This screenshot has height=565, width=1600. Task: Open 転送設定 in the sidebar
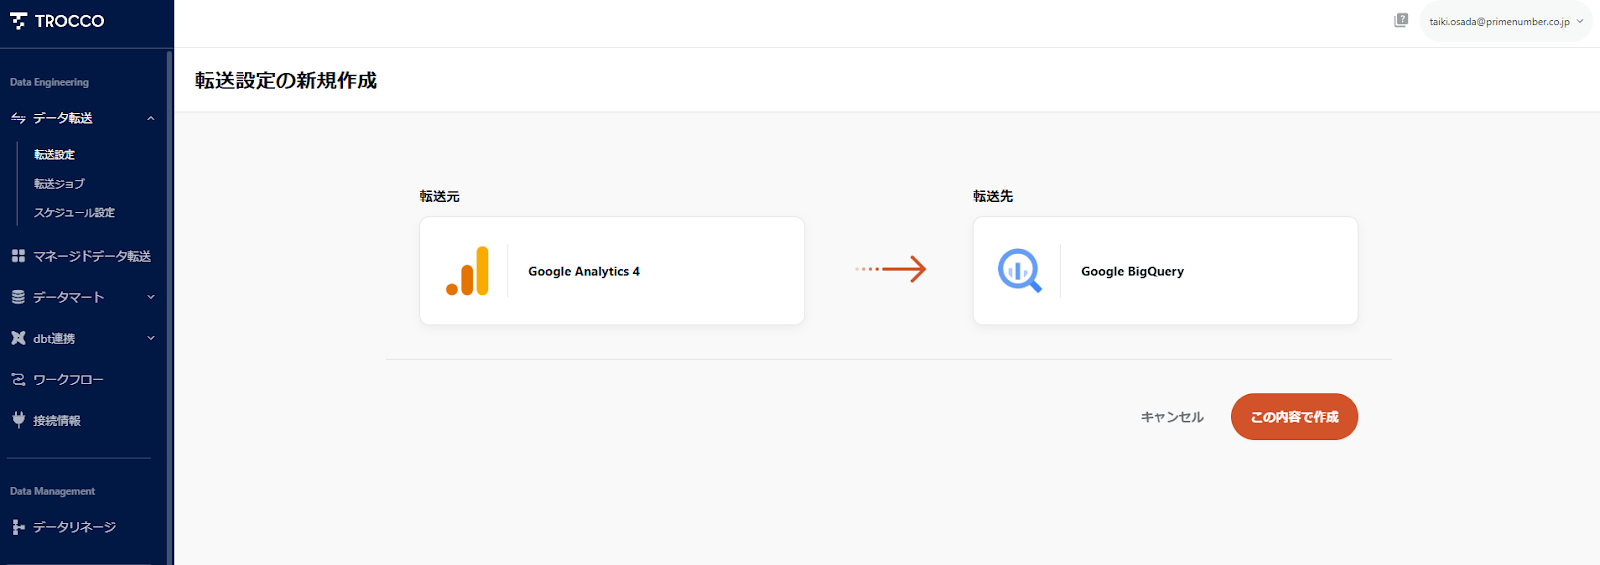click(x=54, y=155)
